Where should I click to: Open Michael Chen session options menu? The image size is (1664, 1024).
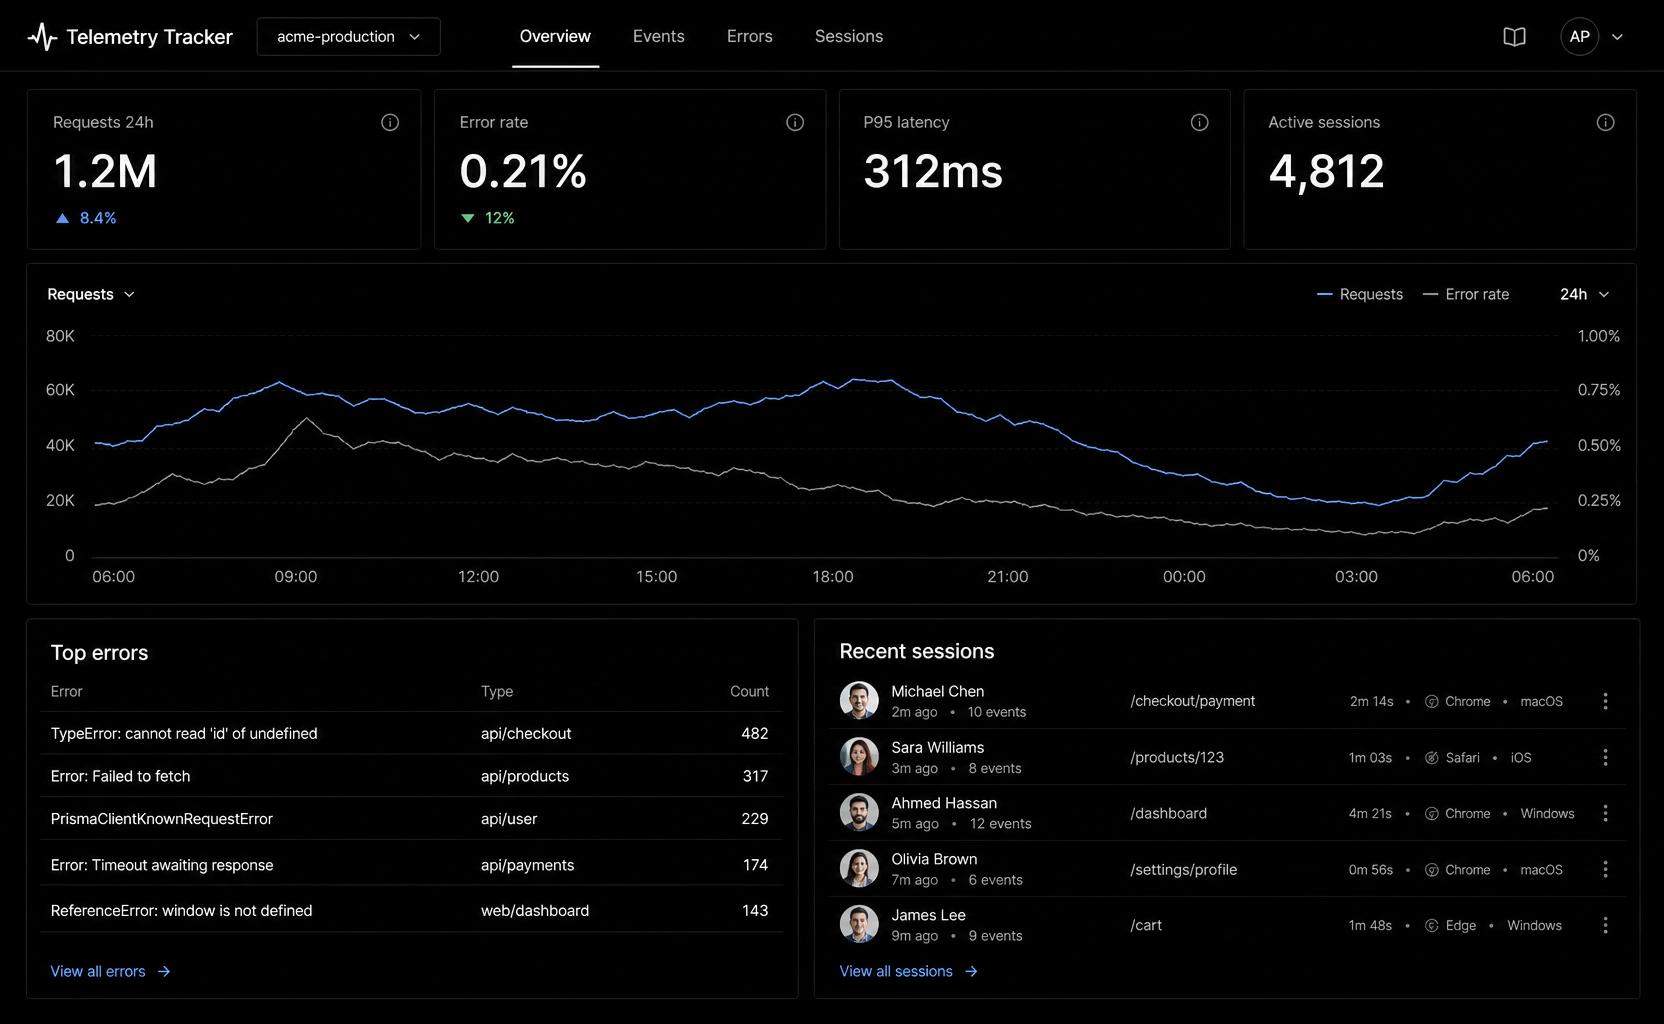click(1605, 701)
